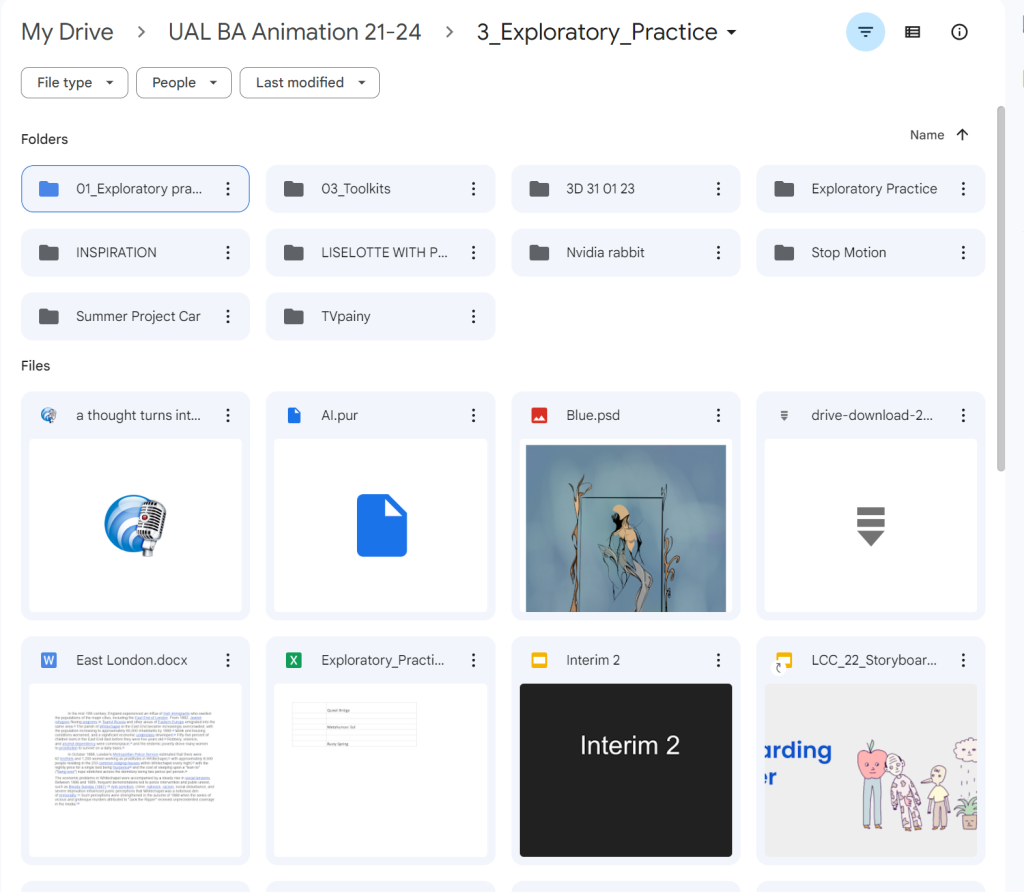Click more options on Nvidia rabbit folder
Viewport: 1024px width, 892px height.
tap(718, 253)
